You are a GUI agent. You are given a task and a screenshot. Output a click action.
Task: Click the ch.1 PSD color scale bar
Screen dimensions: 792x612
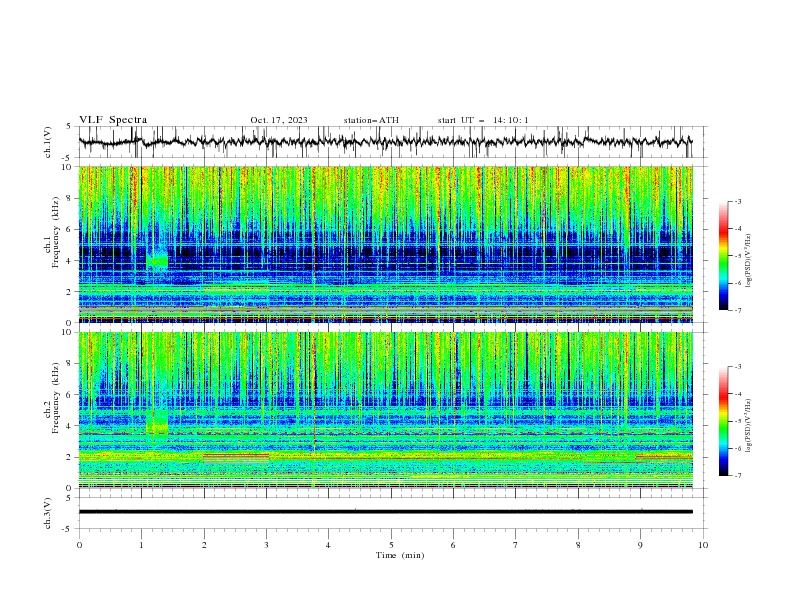[x=723, y=255]
